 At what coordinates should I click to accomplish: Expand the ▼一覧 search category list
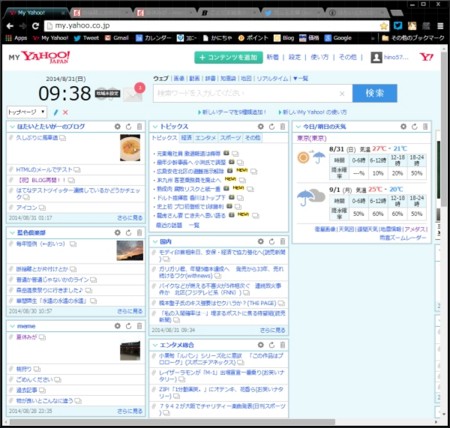coord(300,79)
